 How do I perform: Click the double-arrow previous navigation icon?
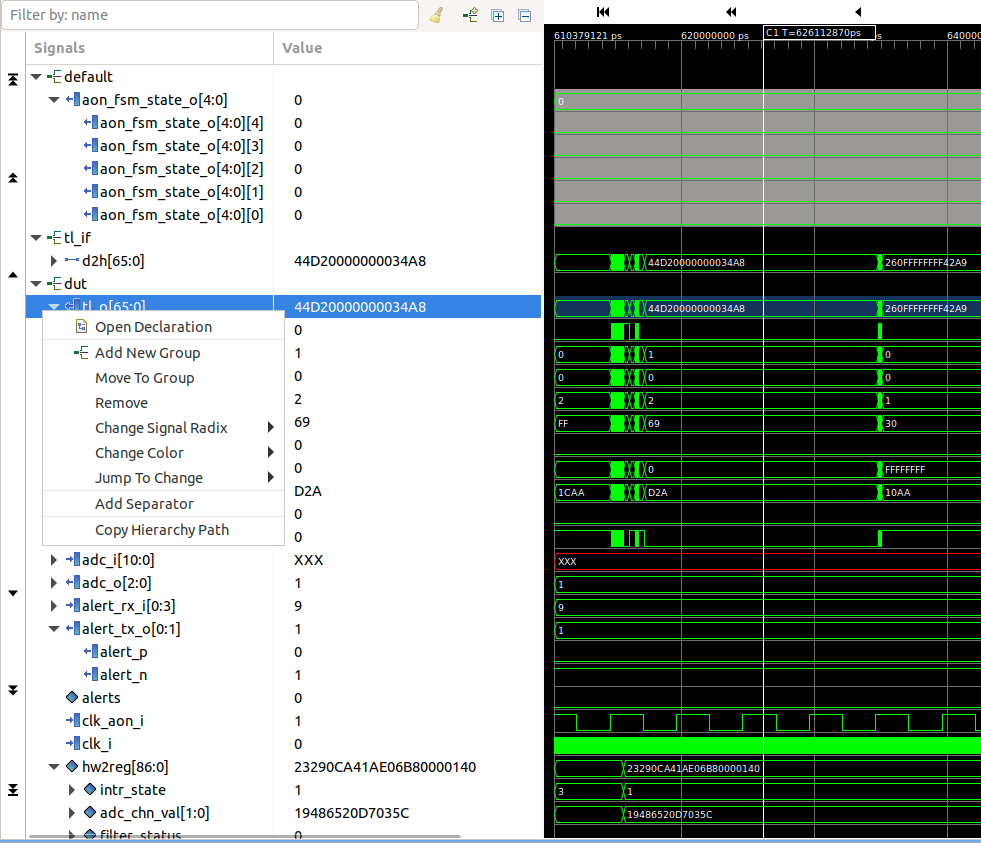point(731,12)
